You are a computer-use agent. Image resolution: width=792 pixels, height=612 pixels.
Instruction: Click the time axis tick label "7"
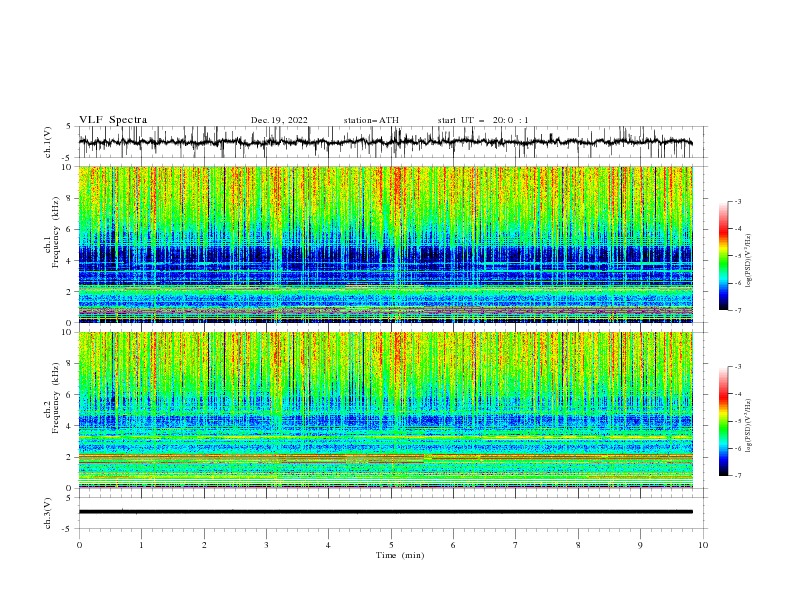tap(516, 545)
